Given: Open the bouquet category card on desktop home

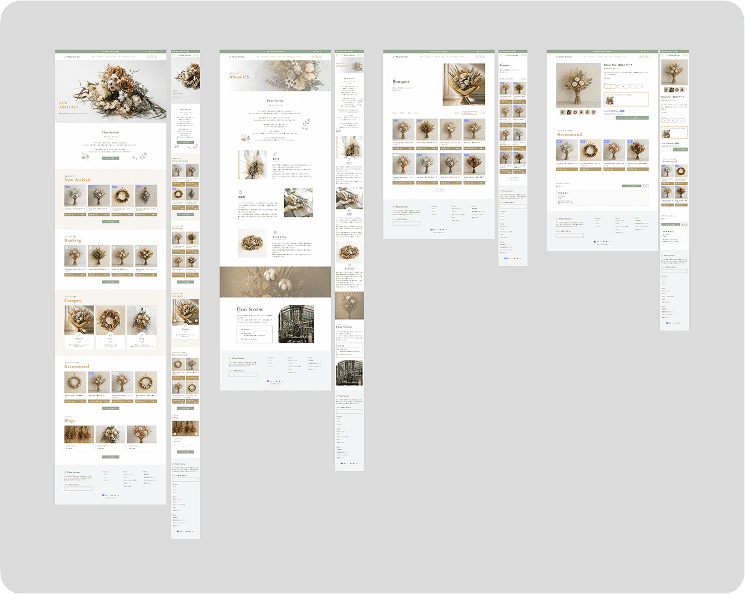Looking at the screenshot, I should coord(79,327).
